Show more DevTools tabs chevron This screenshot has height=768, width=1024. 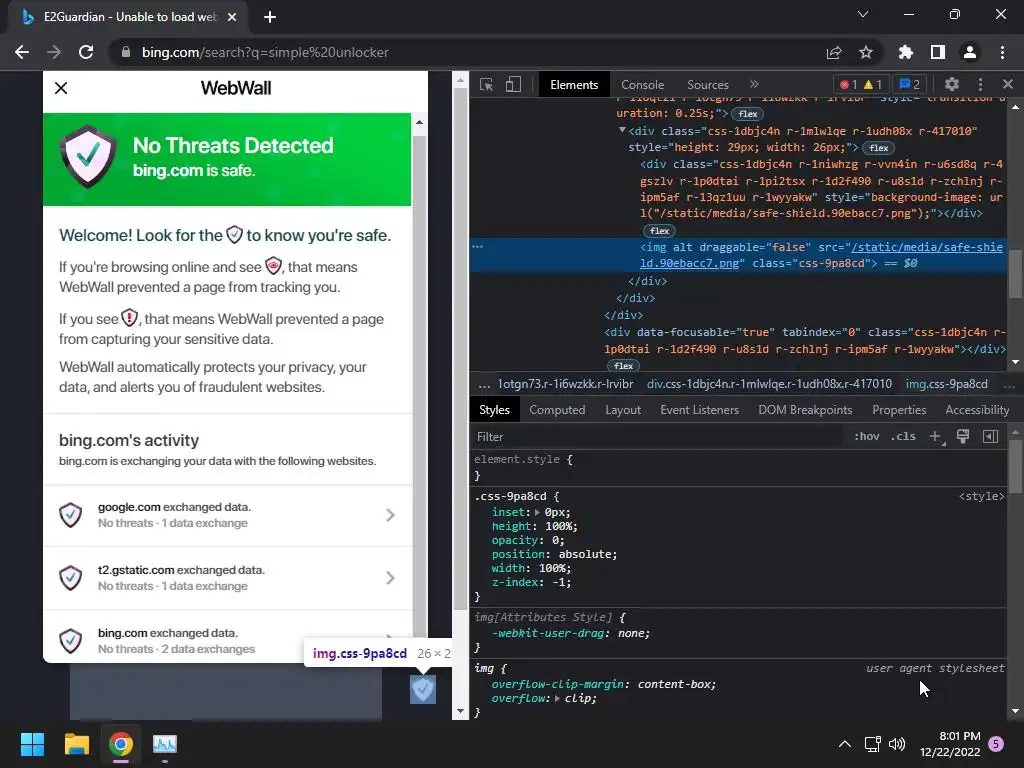click(754, 84)
